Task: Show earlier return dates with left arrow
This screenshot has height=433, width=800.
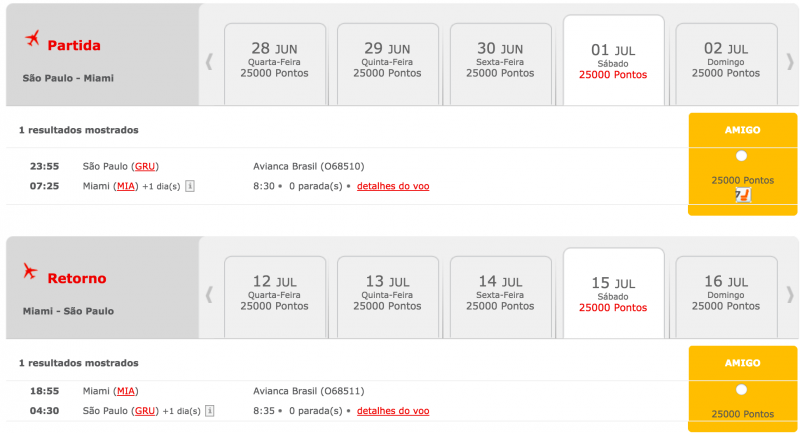Action: (x=209, y=294)
